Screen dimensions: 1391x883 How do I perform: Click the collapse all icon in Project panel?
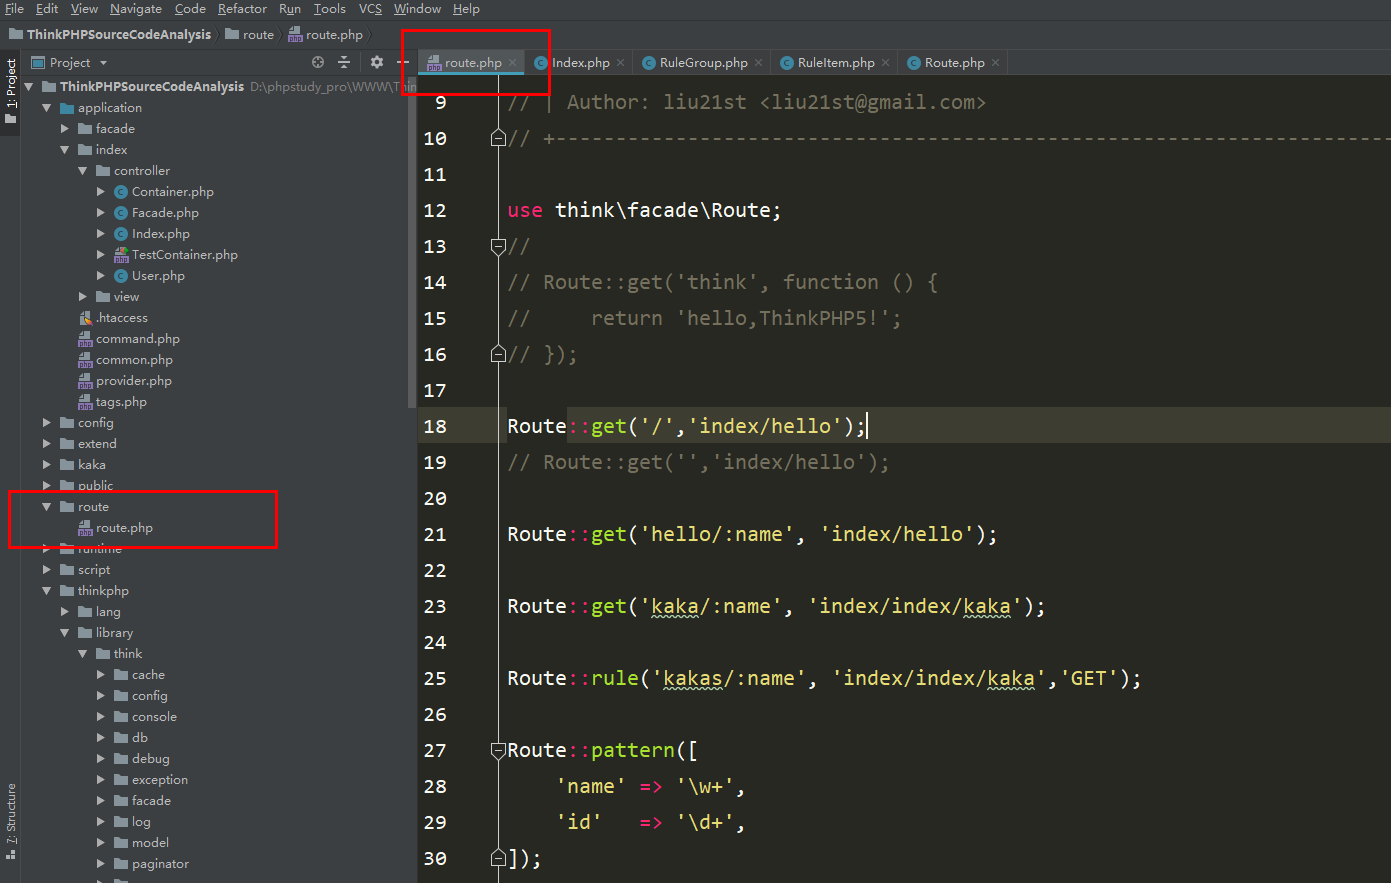[x=344, y=62]
